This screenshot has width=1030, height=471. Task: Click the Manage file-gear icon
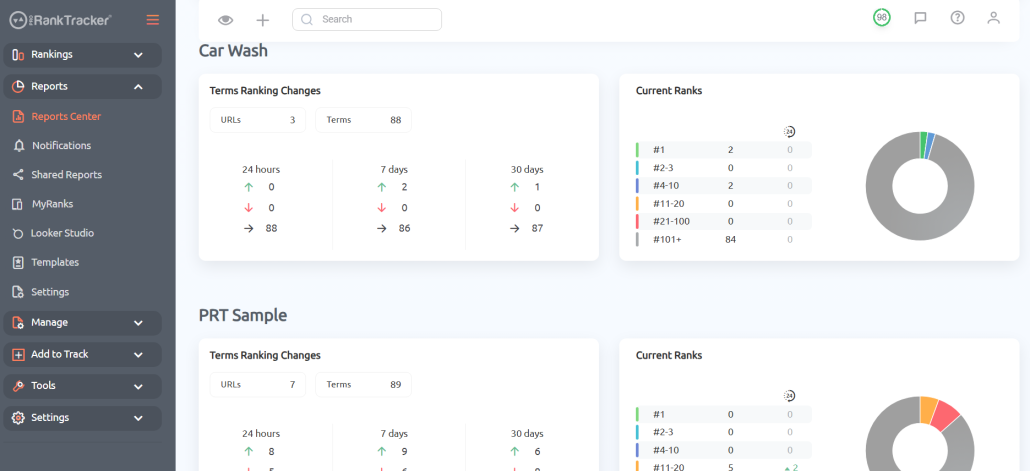point(18,323)
